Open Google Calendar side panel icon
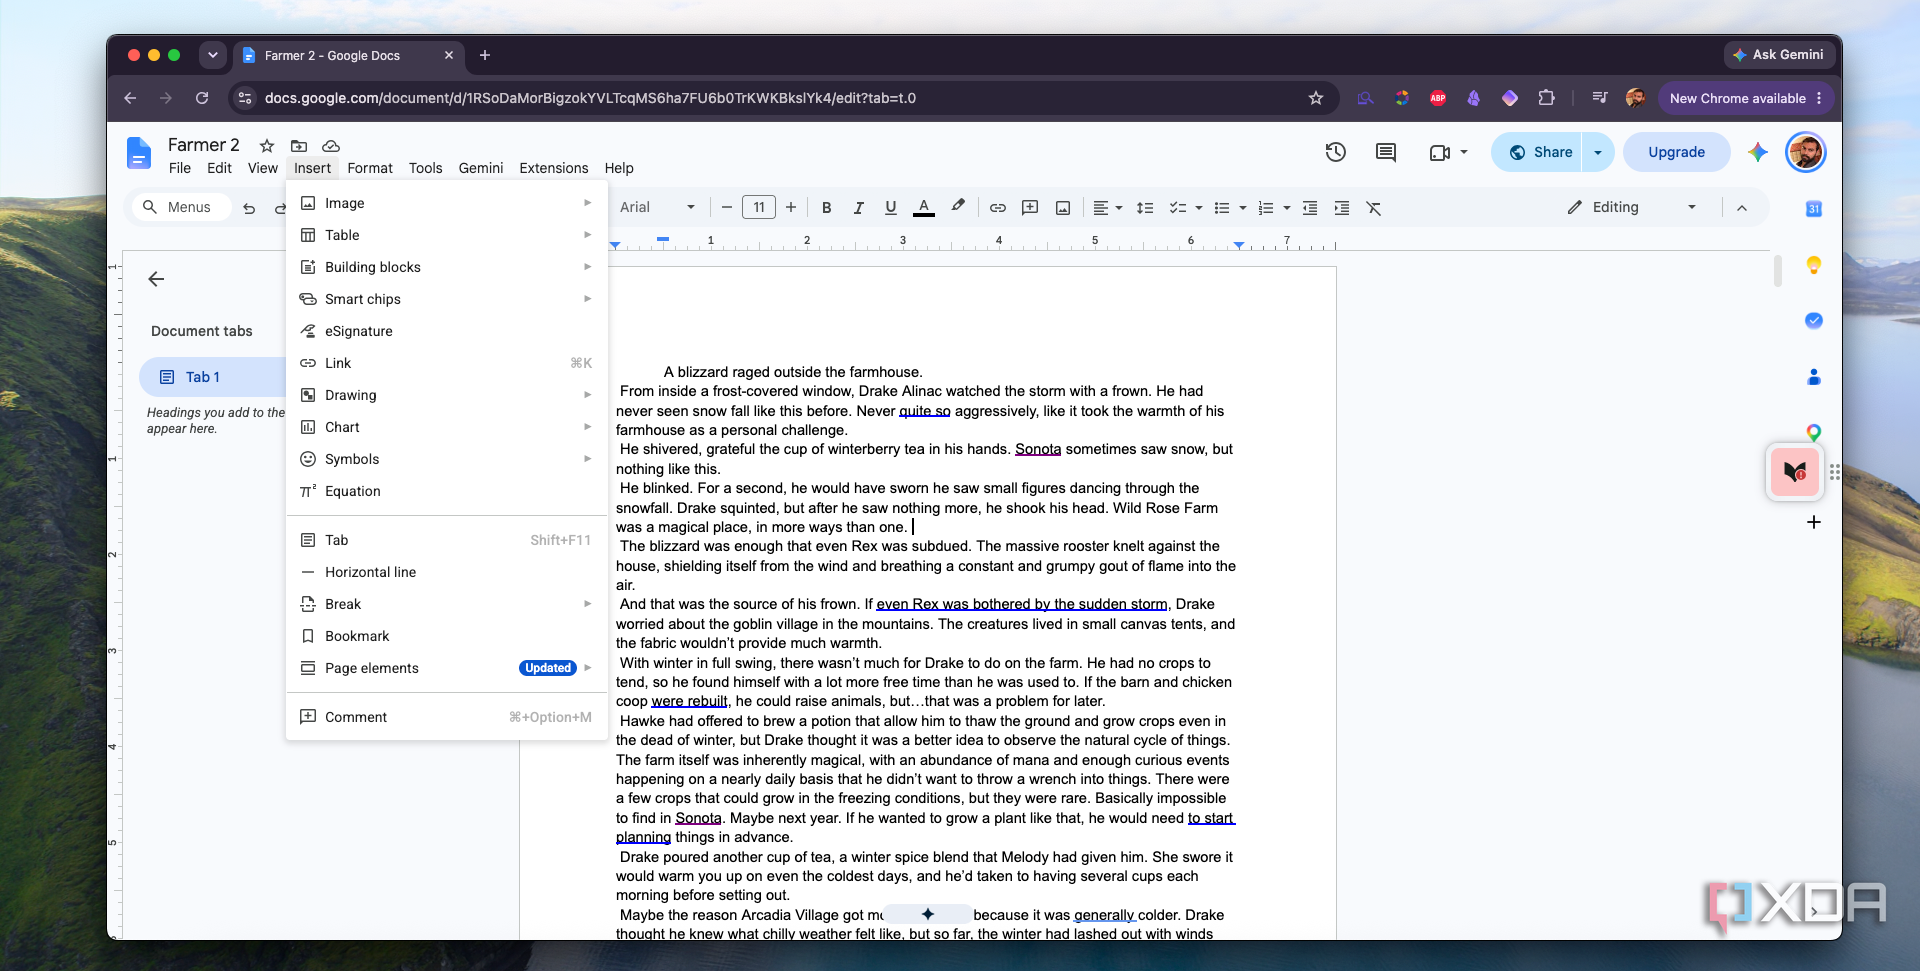 click(1813, 209)
